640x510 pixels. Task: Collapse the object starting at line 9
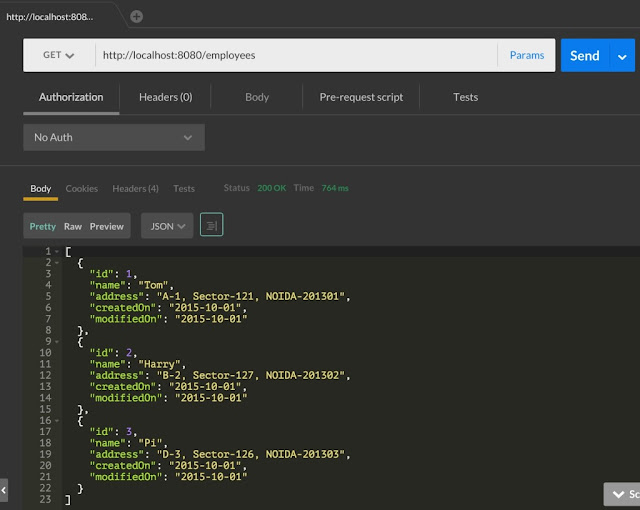(57, 341)
